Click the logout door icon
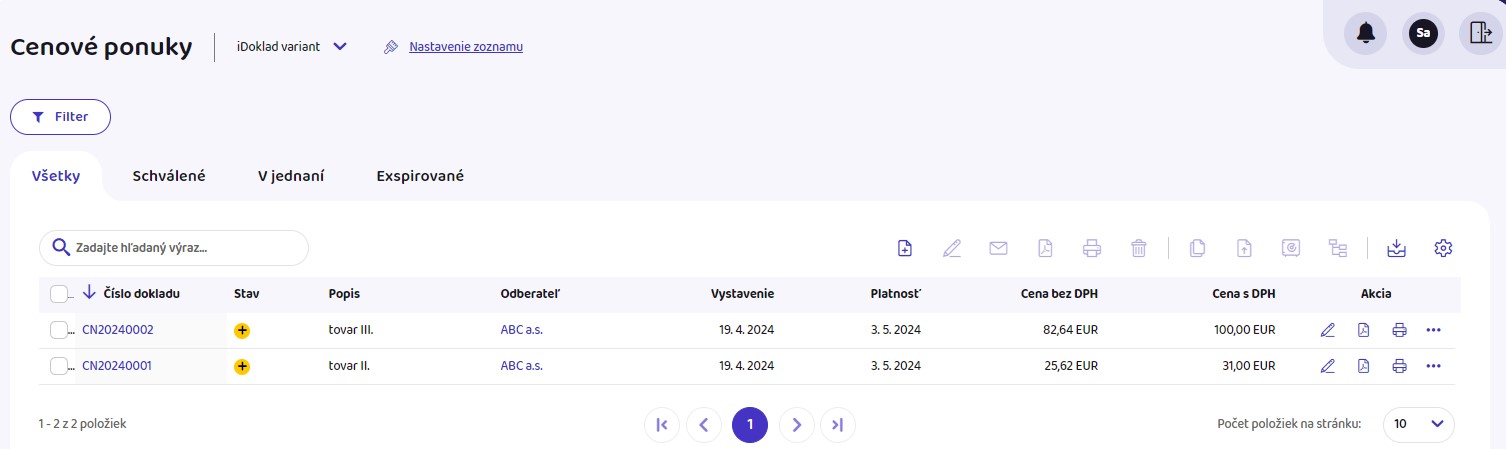 click(1480, 33)
